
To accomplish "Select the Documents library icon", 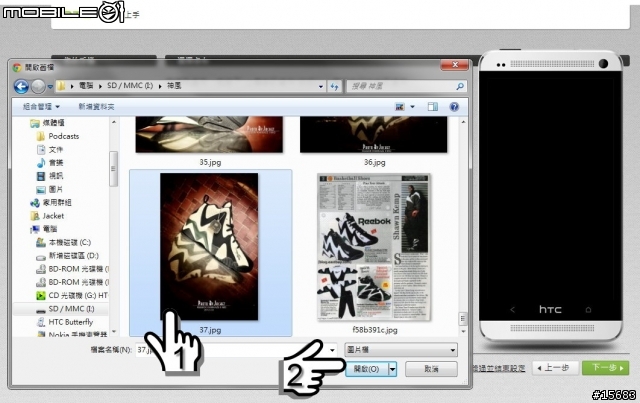I will click(41, 149).
